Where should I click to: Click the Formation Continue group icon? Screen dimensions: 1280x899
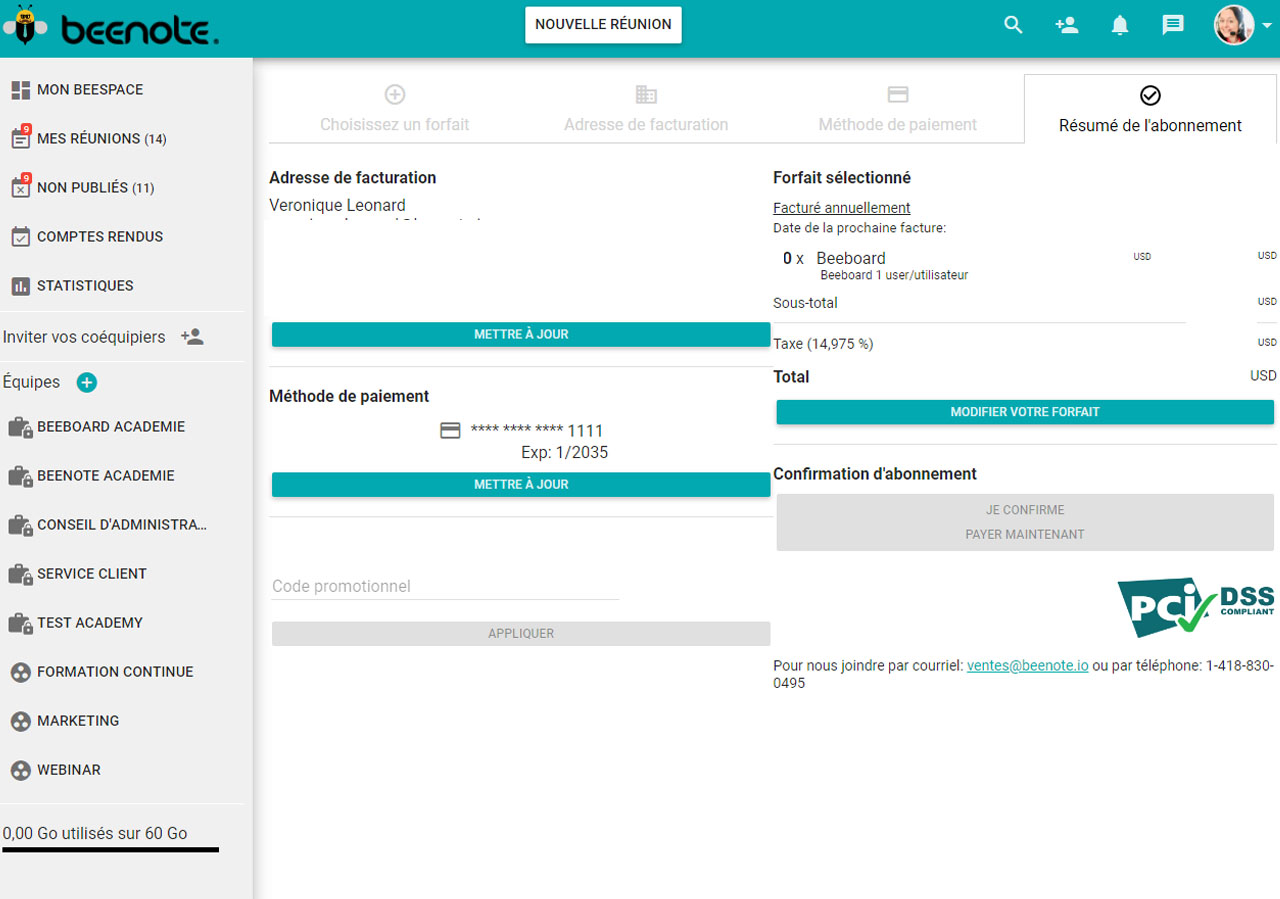(20, 672)
